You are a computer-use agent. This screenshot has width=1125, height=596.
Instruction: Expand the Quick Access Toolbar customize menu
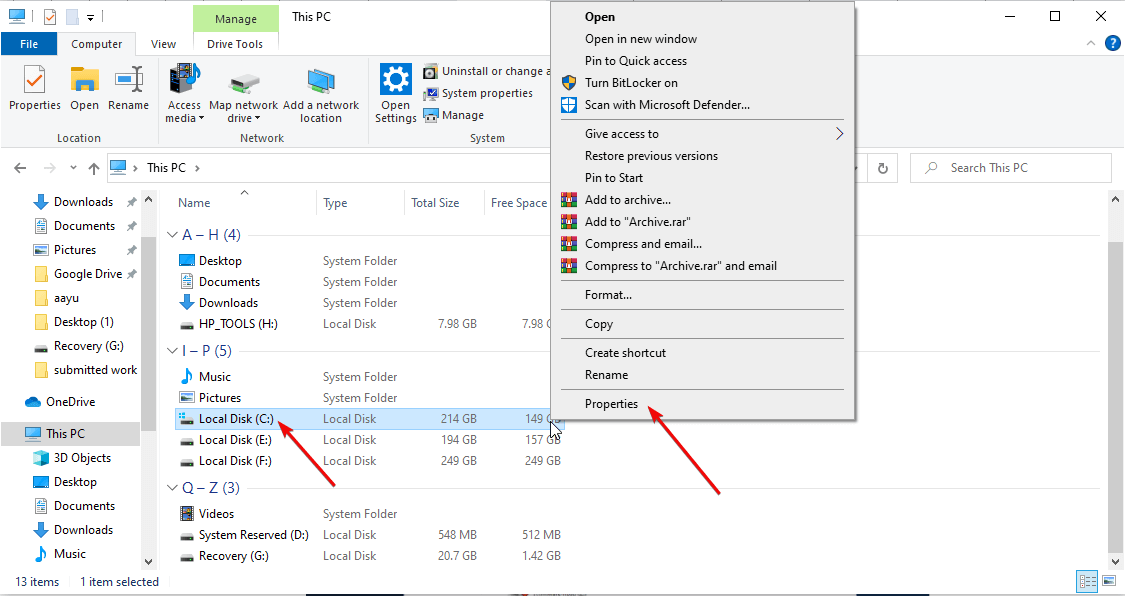(x=90, y=15)
